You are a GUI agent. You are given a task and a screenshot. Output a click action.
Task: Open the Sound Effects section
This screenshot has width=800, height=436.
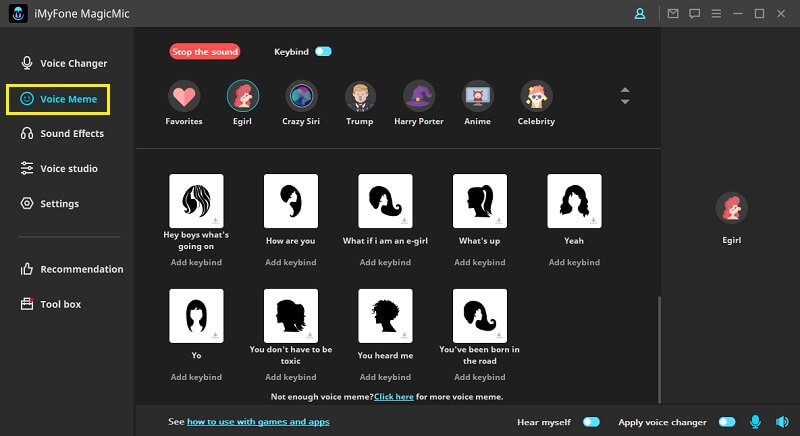[62, 134]
